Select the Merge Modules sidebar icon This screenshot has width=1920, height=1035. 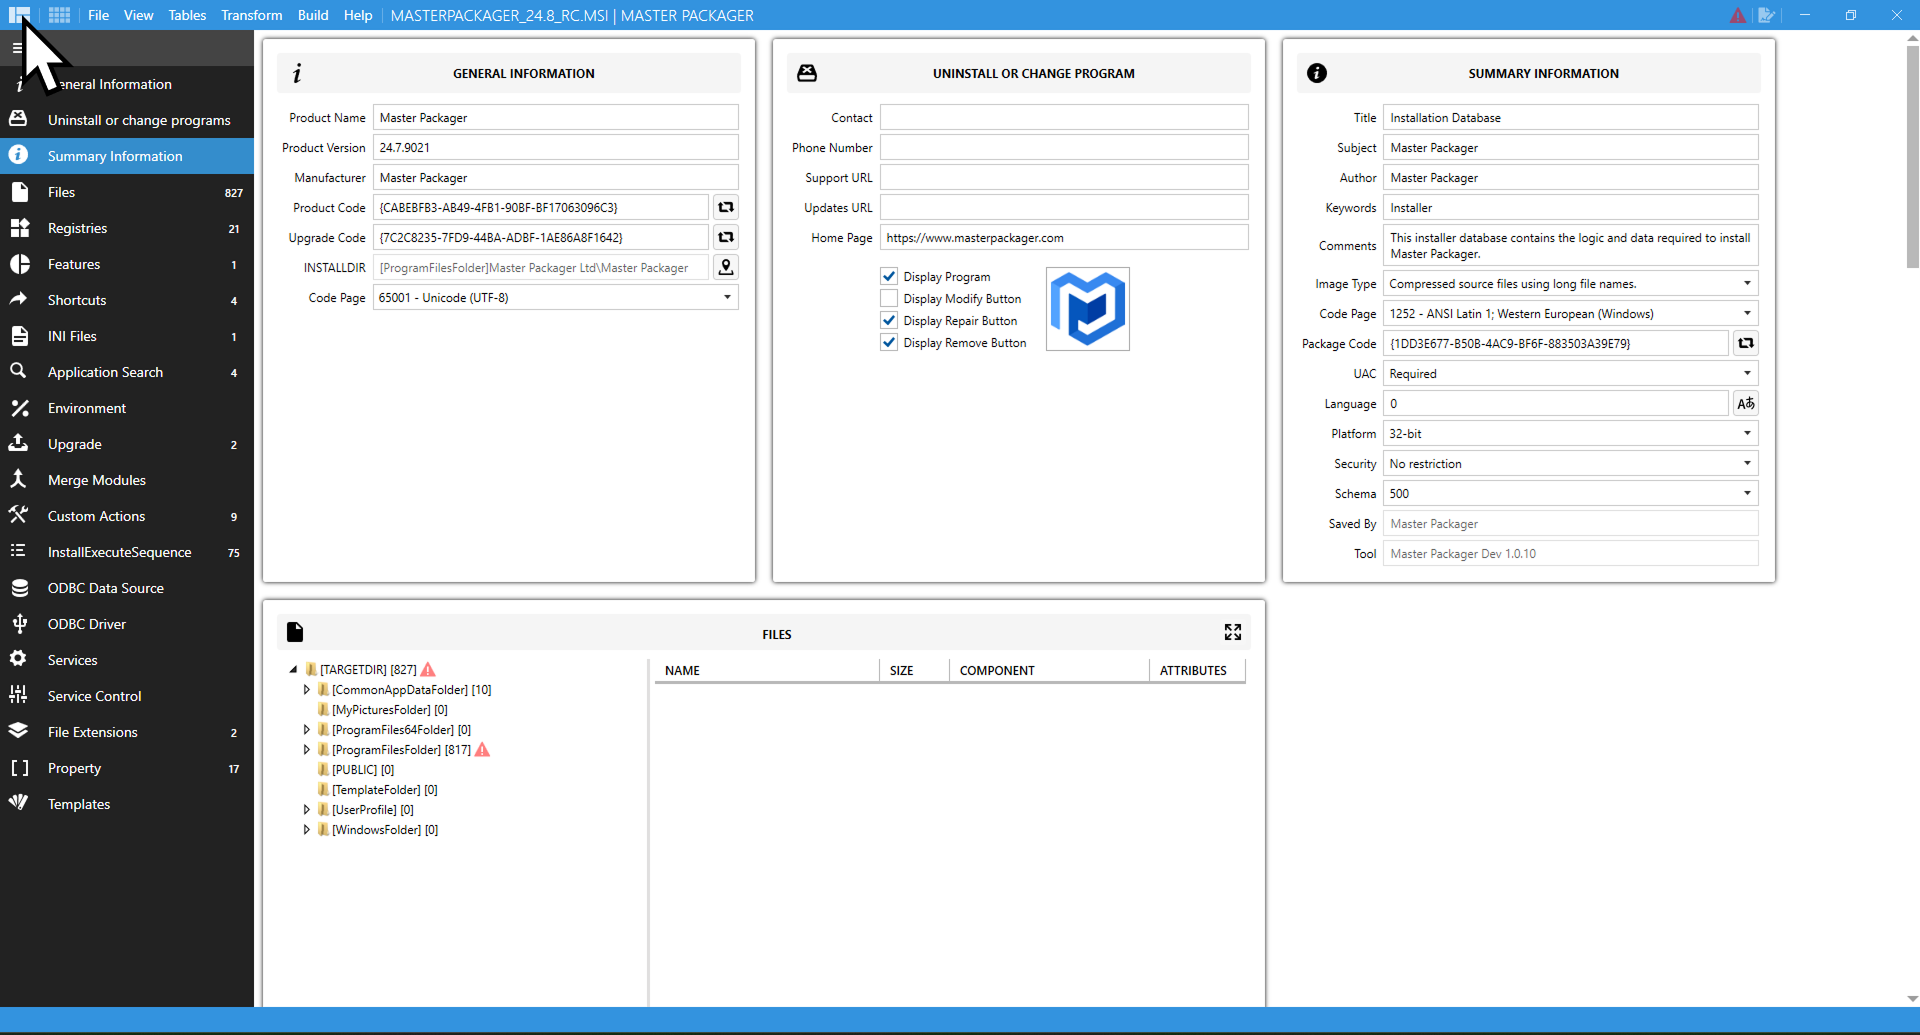pos(19,479)
